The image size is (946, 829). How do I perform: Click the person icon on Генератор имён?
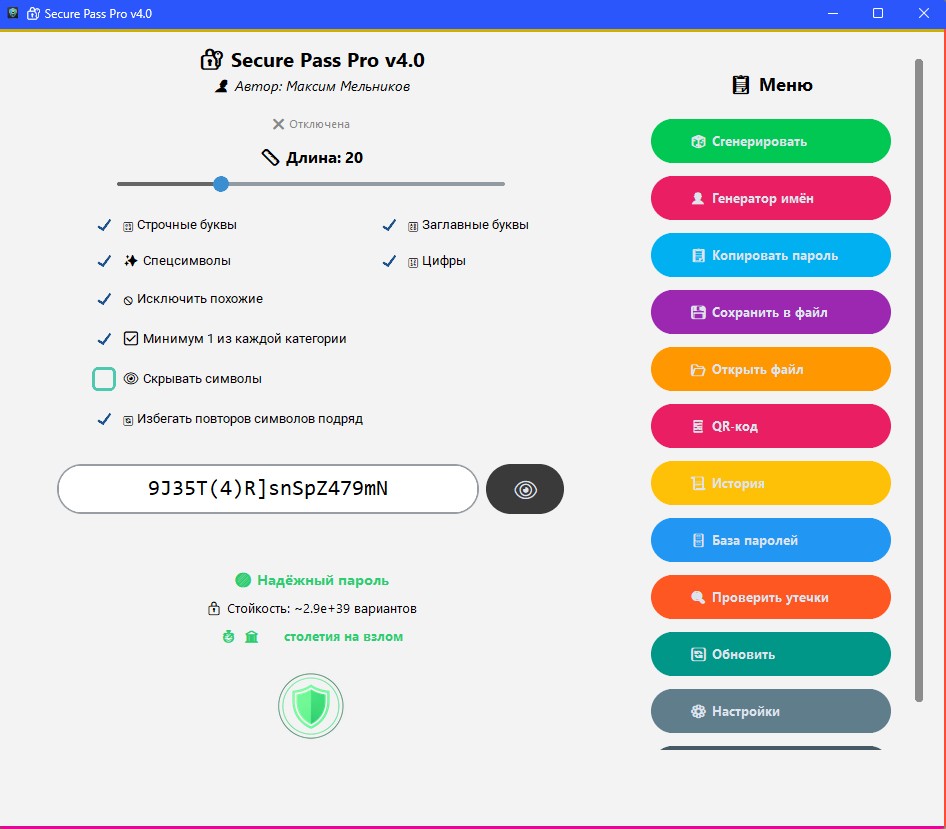click(698, 199)
